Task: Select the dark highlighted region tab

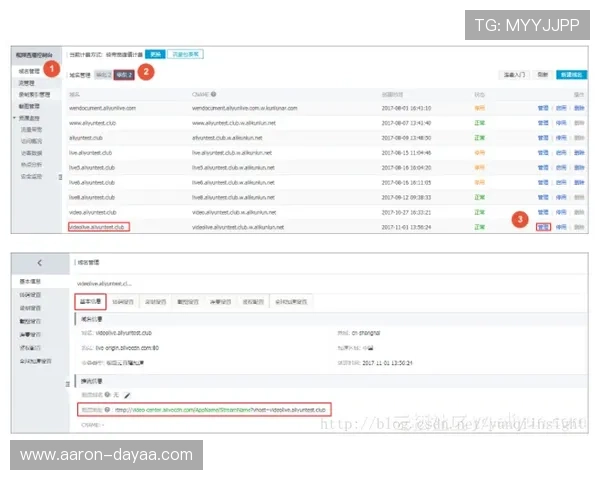Action: [x=124, y=75]
